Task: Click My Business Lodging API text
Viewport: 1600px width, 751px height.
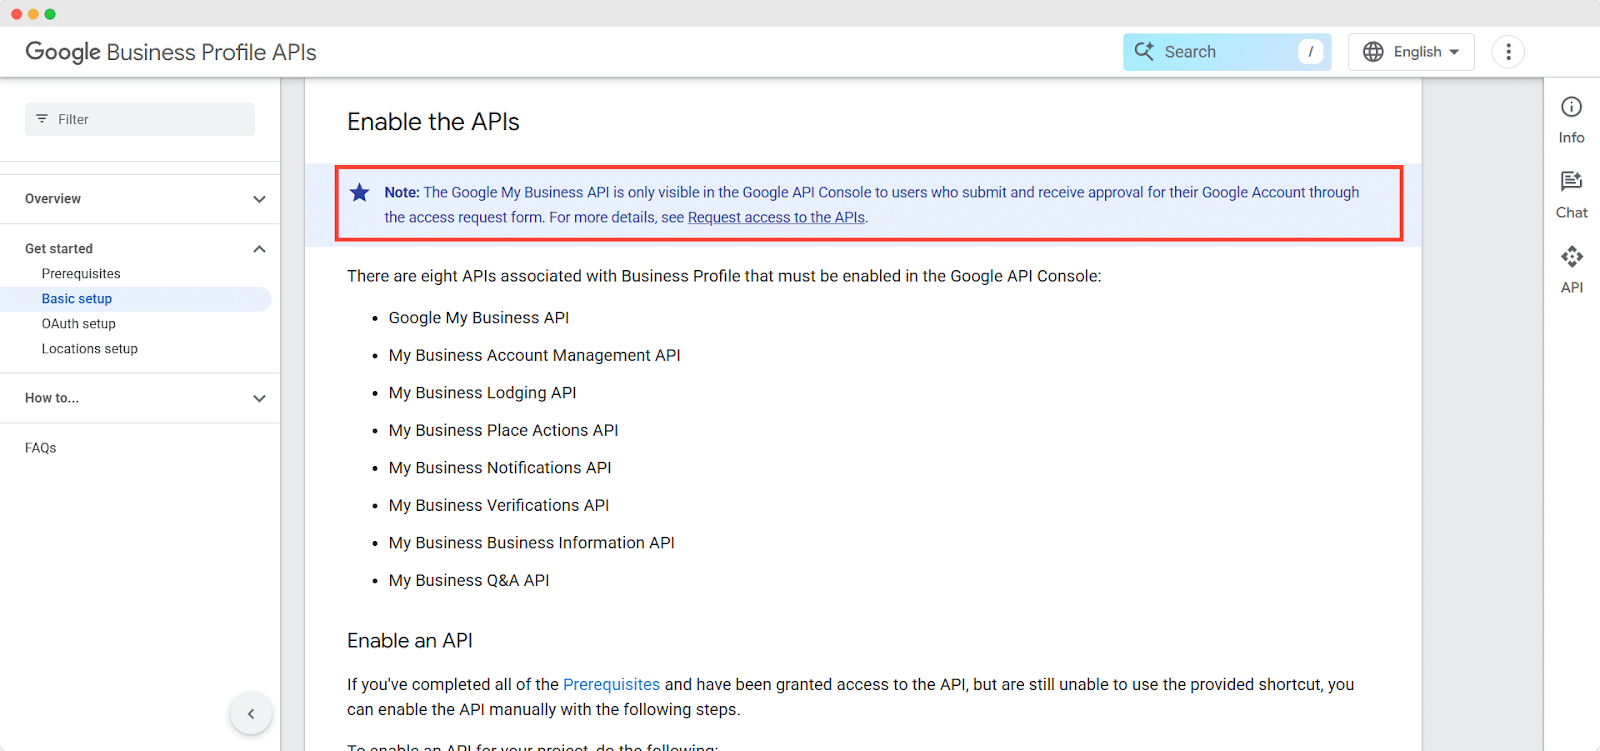Action: coord(483,393)
